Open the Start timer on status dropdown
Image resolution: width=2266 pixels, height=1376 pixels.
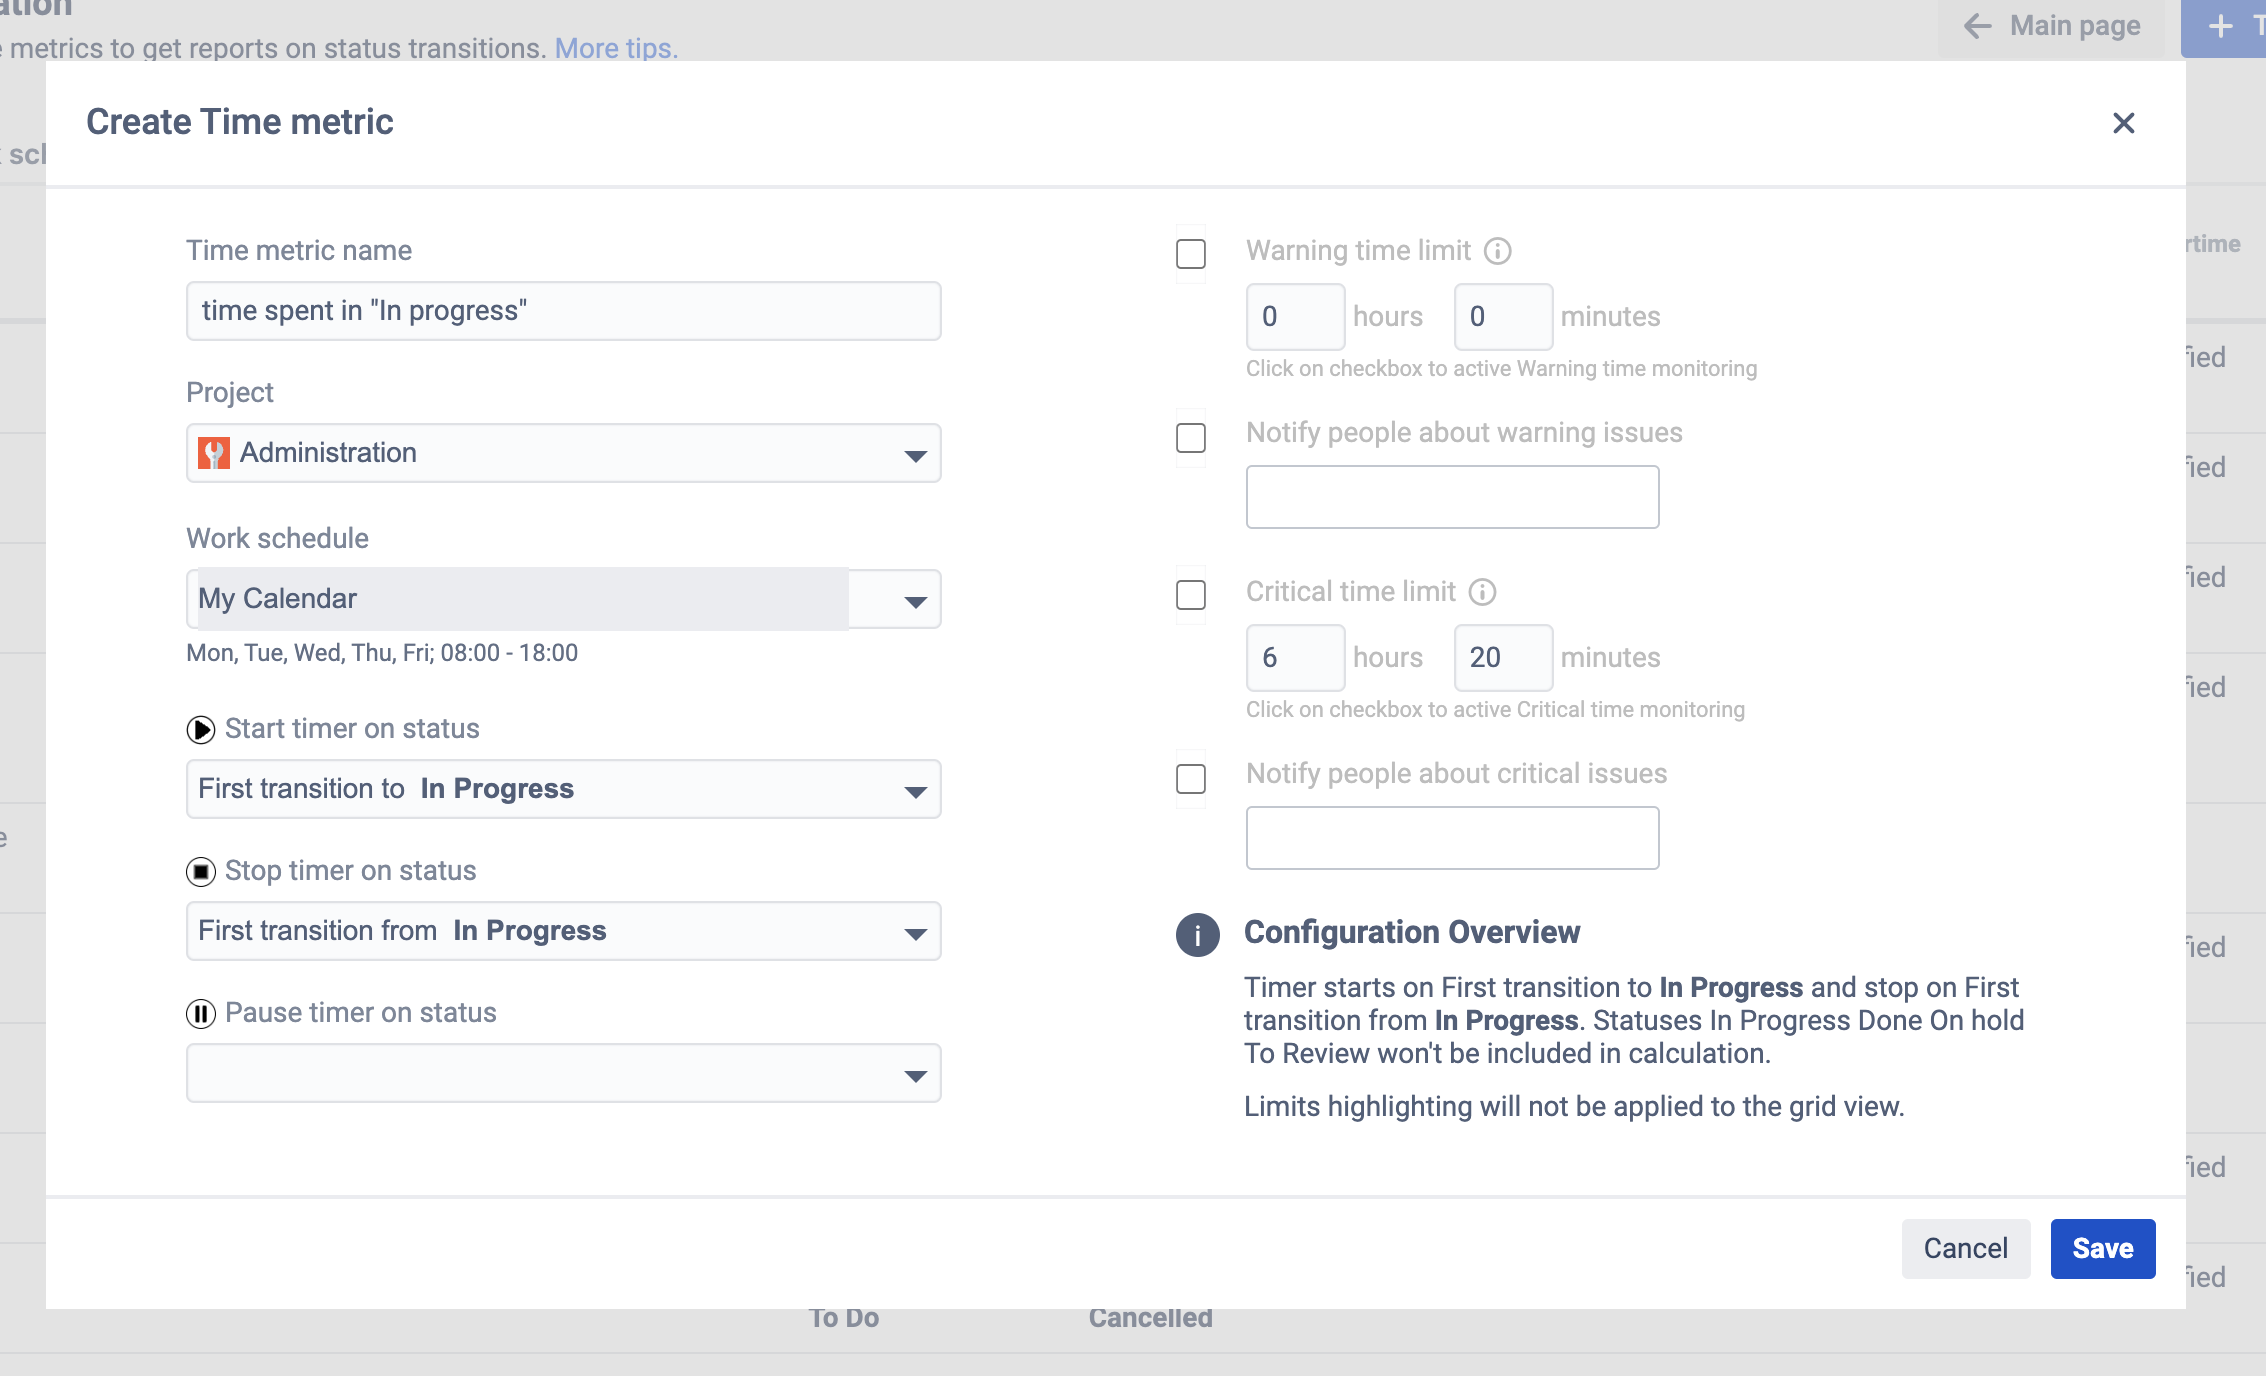(563, 789)
